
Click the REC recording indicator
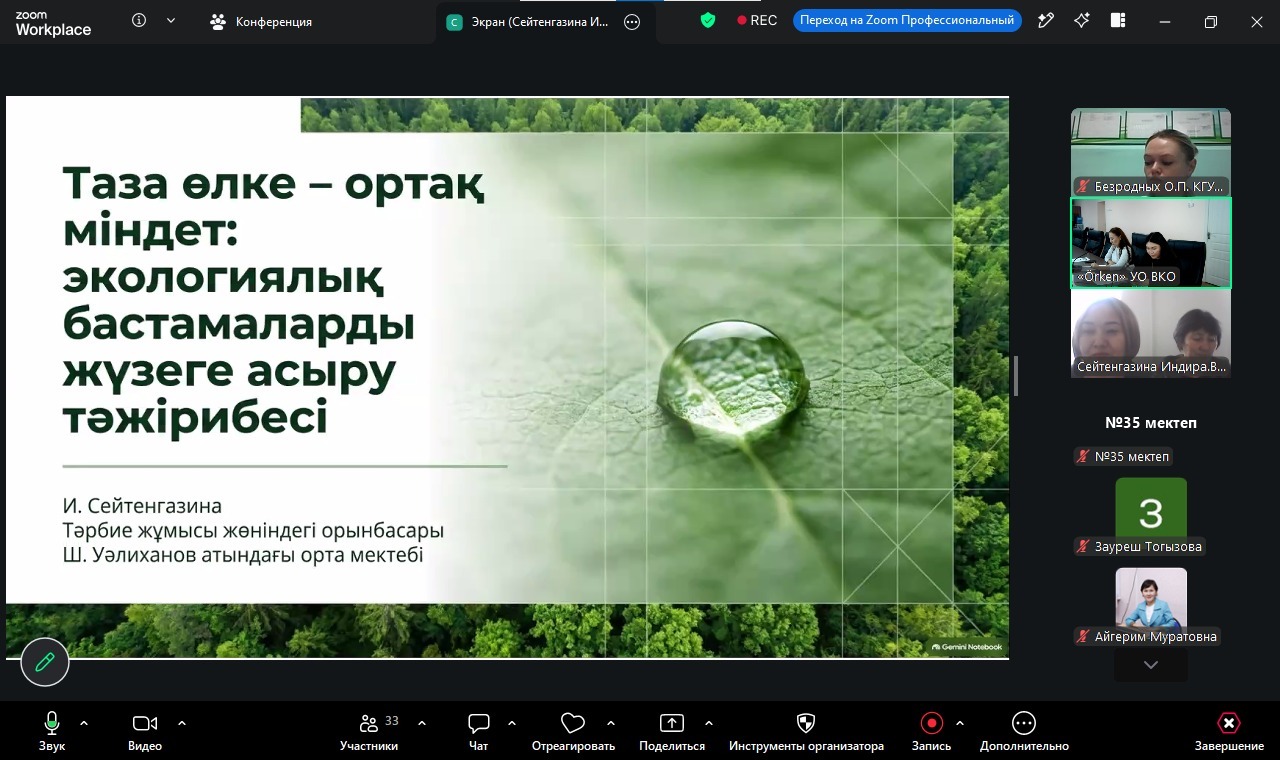(x=757, y=20)
